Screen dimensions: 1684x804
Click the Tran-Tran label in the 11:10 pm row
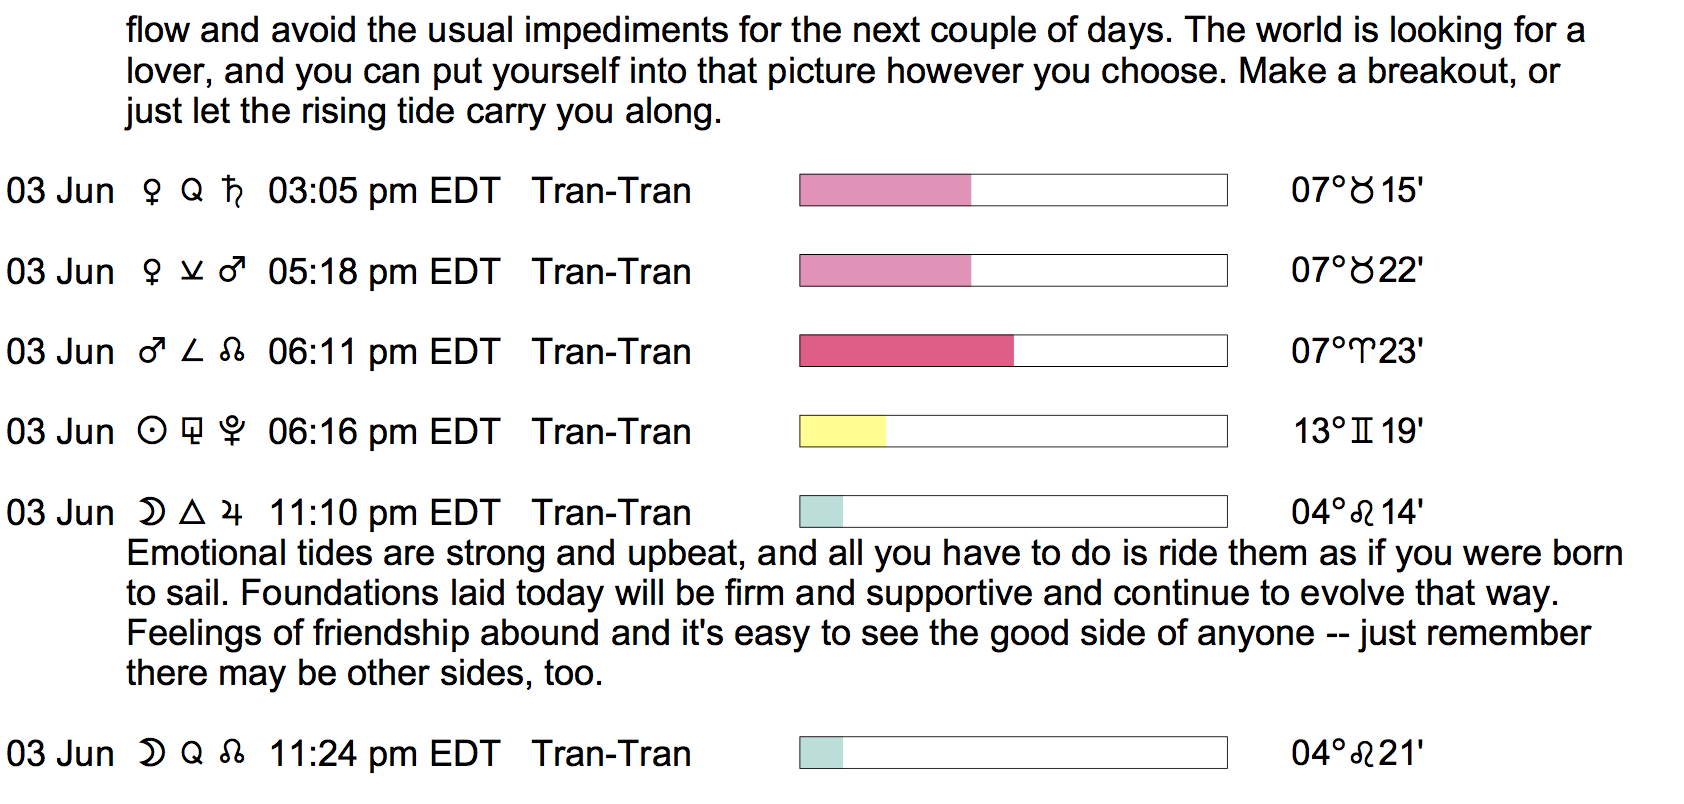point(611,513)
